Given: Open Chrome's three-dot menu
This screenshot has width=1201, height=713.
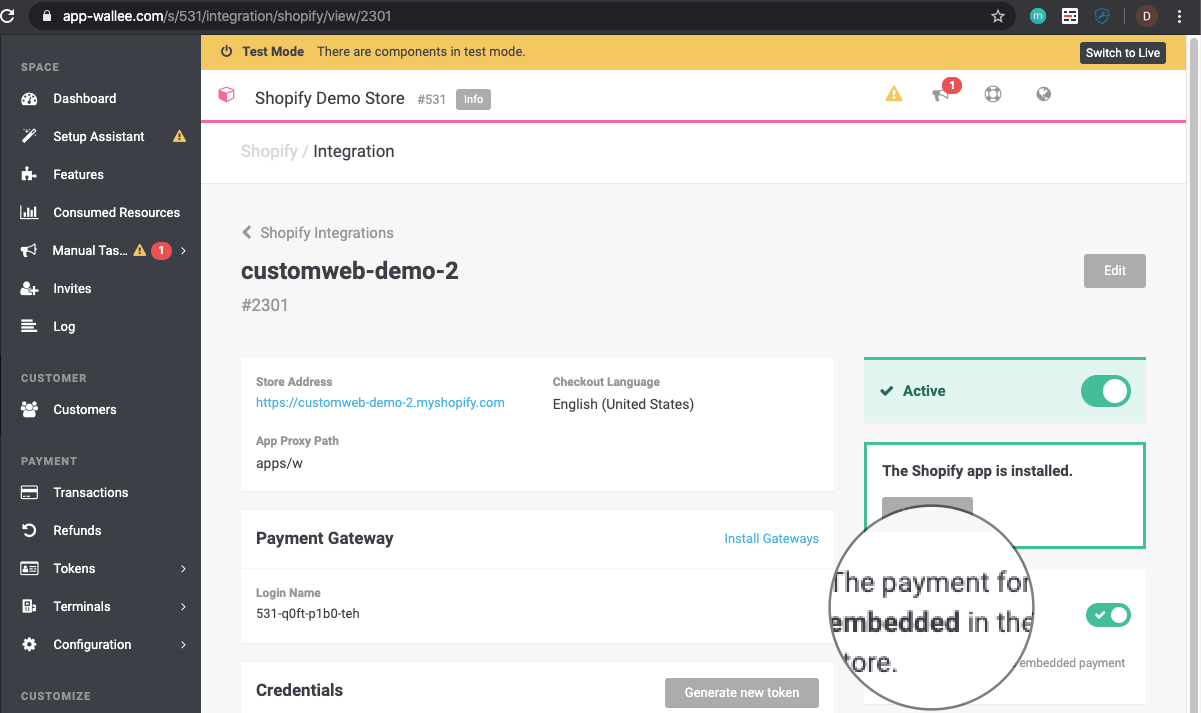Looking at the screenshot, I should 1178,16.
